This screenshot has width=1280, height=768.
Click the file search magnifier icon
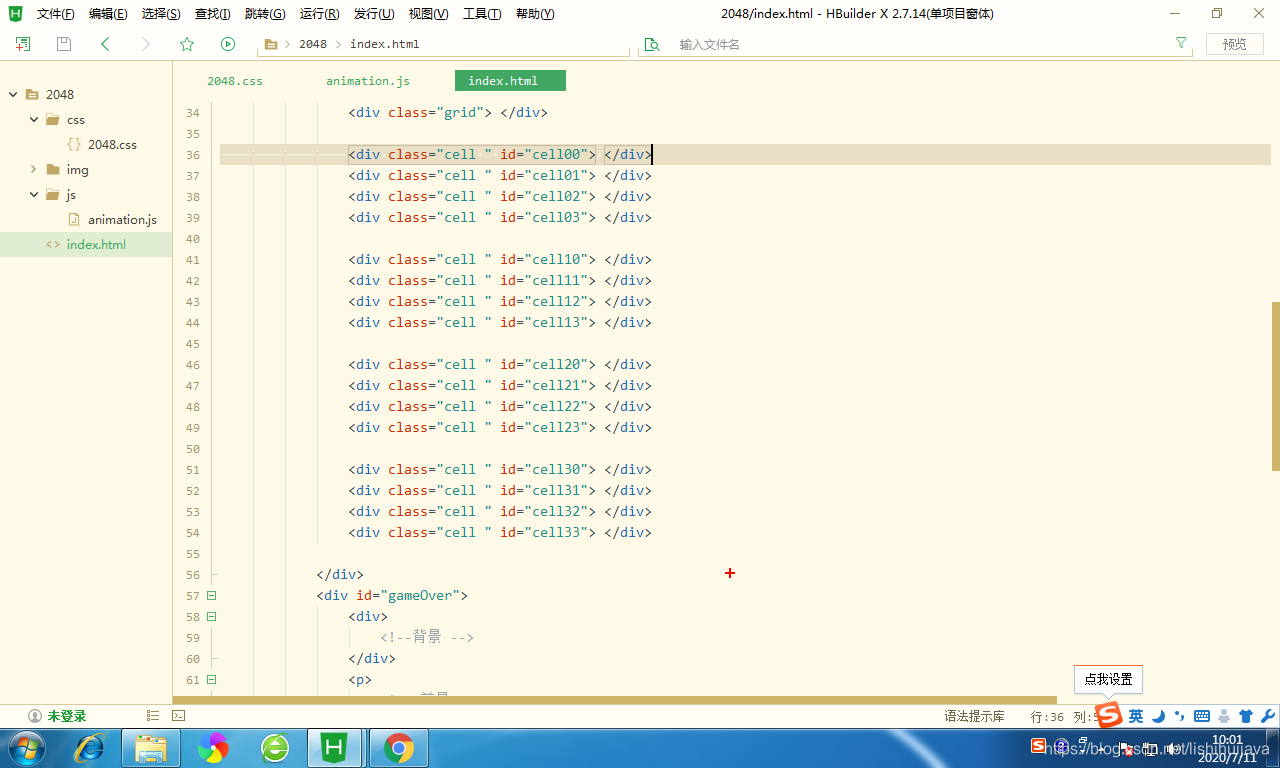tap(652, 44)
